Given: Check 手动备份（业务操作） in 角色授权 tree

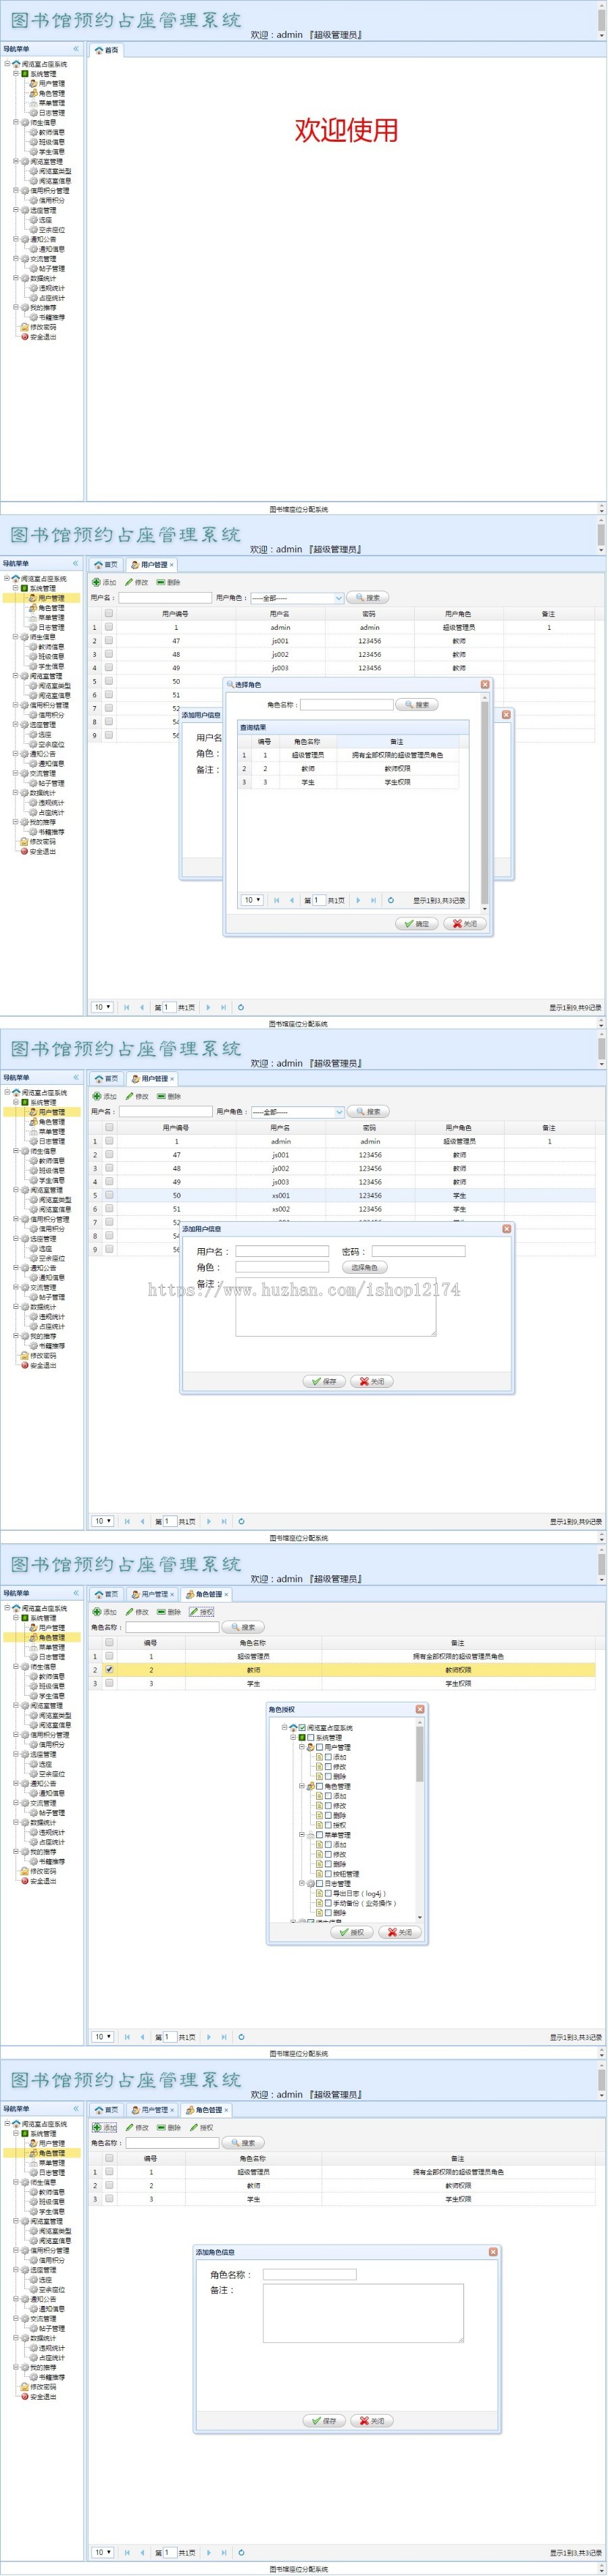Looking at the screenshot, I should tap(328, 1903).
